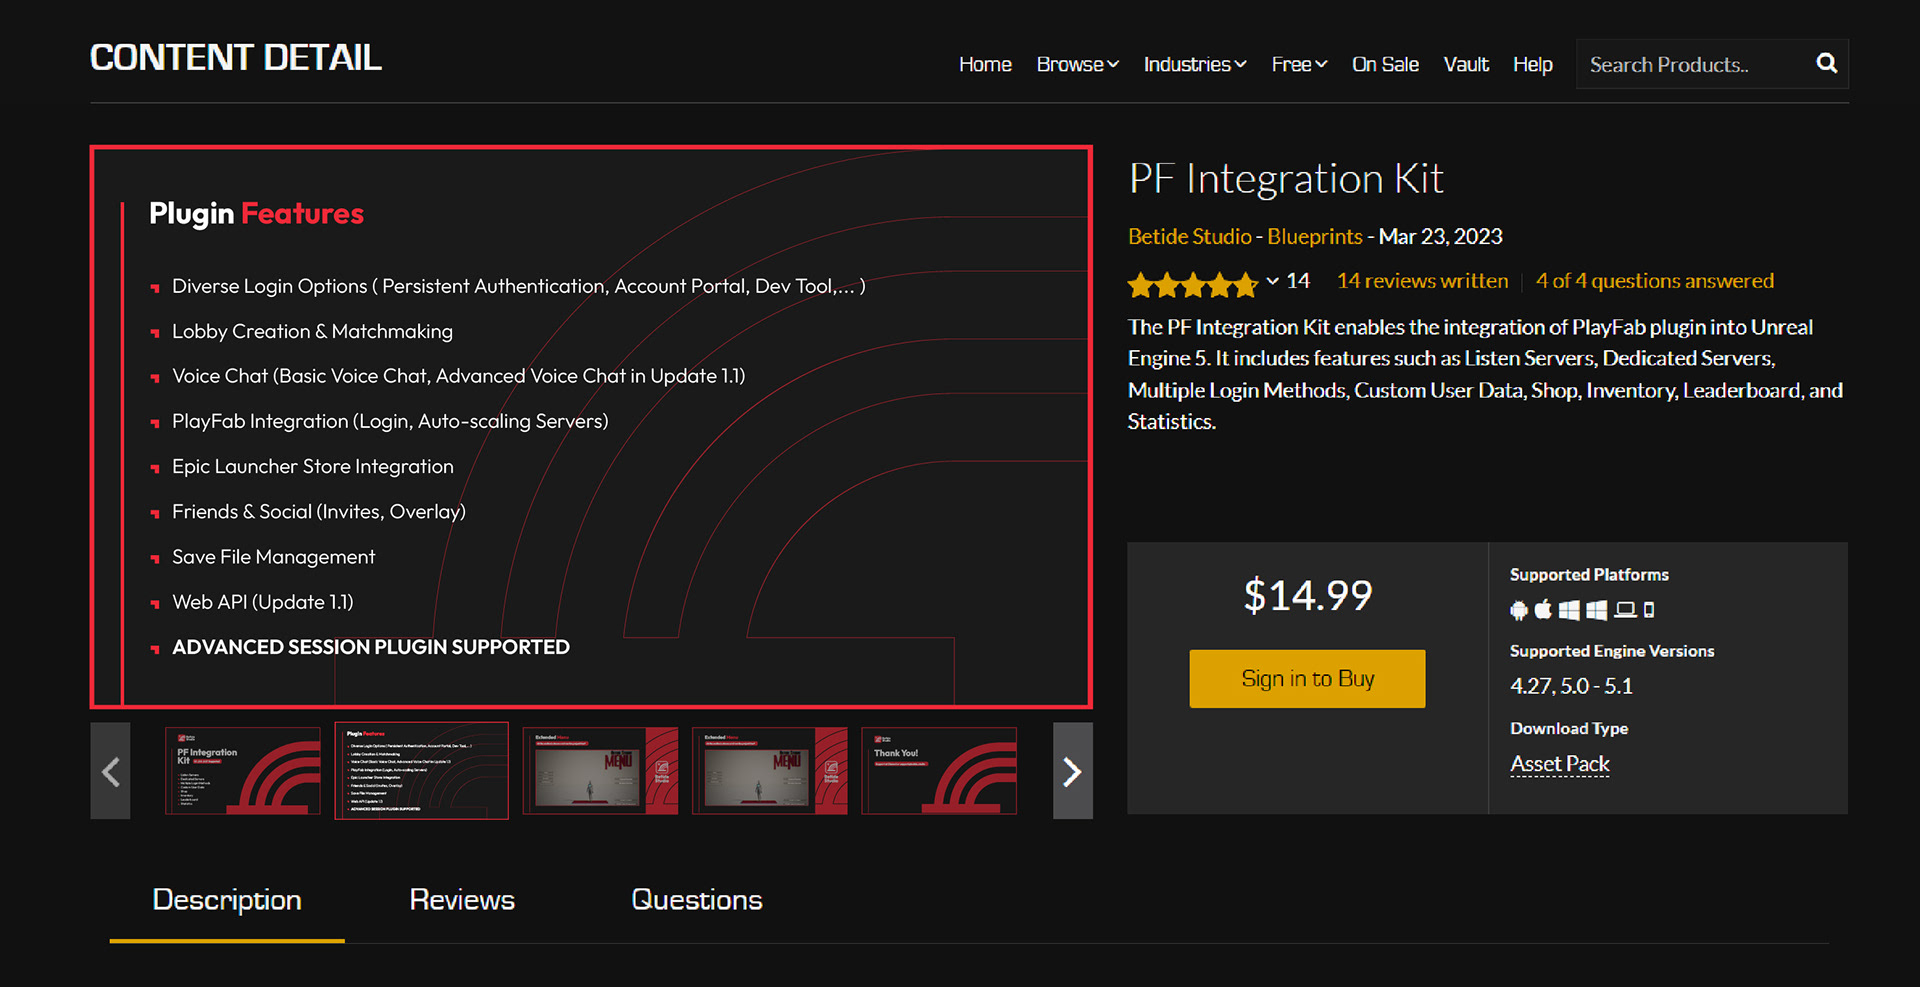Image resolution: width=1920 pixels, height=987 pixels.
Task: Open the Free dropdown menu
Action: pos(1299,64)
